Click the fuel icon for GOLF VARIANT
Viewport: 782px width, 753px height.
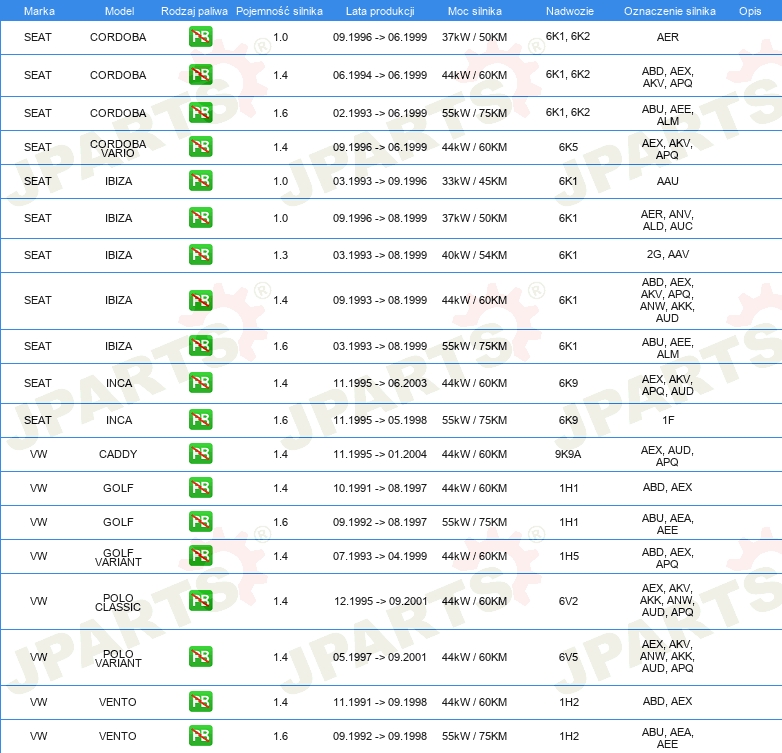pyautogui.click(x=200, y=556)
